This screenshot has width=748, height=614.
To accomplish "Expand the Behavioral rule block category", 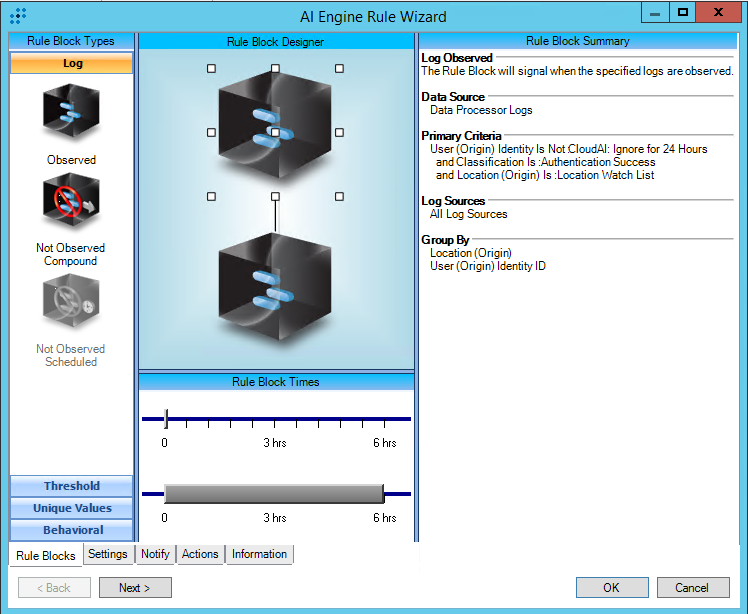I will 71,530.
